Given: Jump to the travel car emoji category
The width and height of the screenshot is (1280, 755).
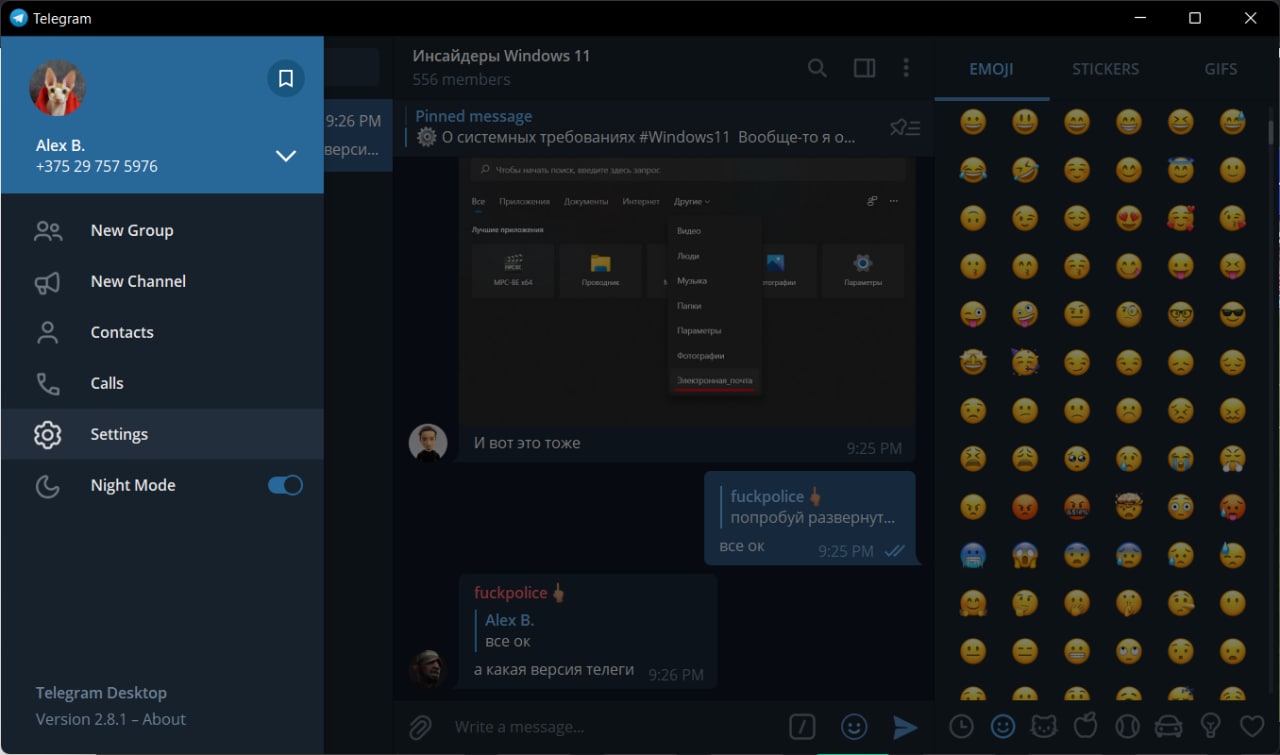Looking at the screenshot, I should [1168, 727].
